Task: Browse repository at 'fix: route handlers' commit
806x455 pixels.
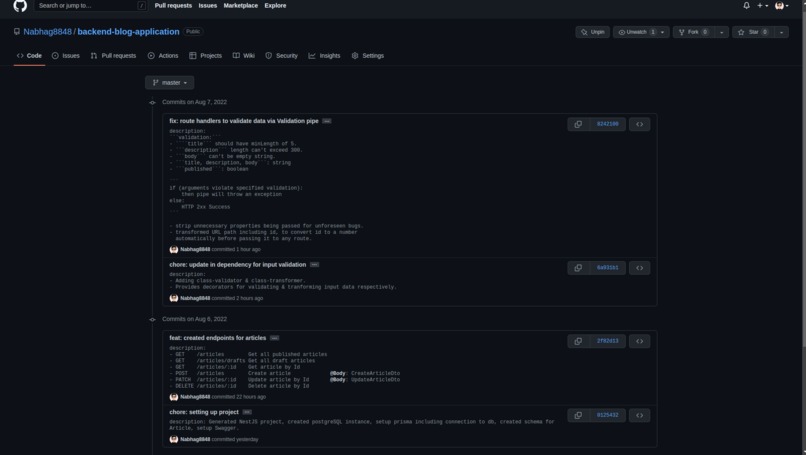Action: pyautogui.click(x=639, y=124)
